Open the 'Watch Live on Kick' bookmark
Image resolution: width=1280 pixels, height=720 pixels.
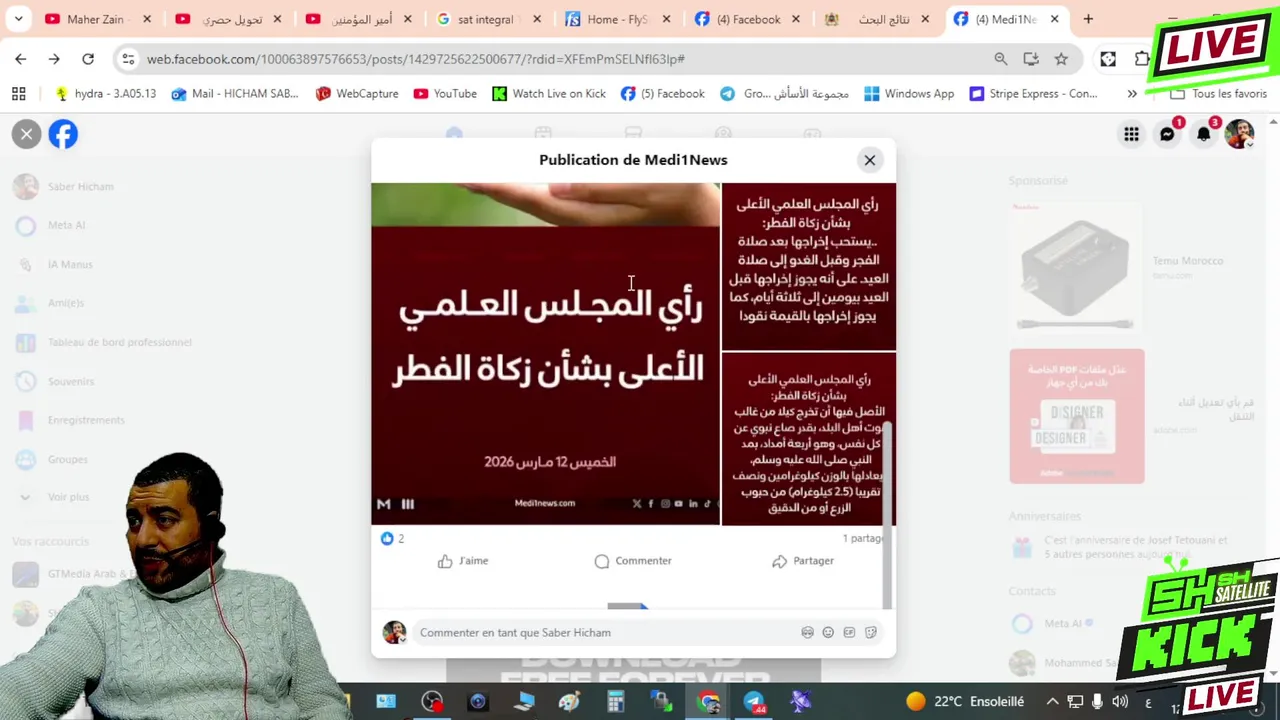(x=549, y=94)
